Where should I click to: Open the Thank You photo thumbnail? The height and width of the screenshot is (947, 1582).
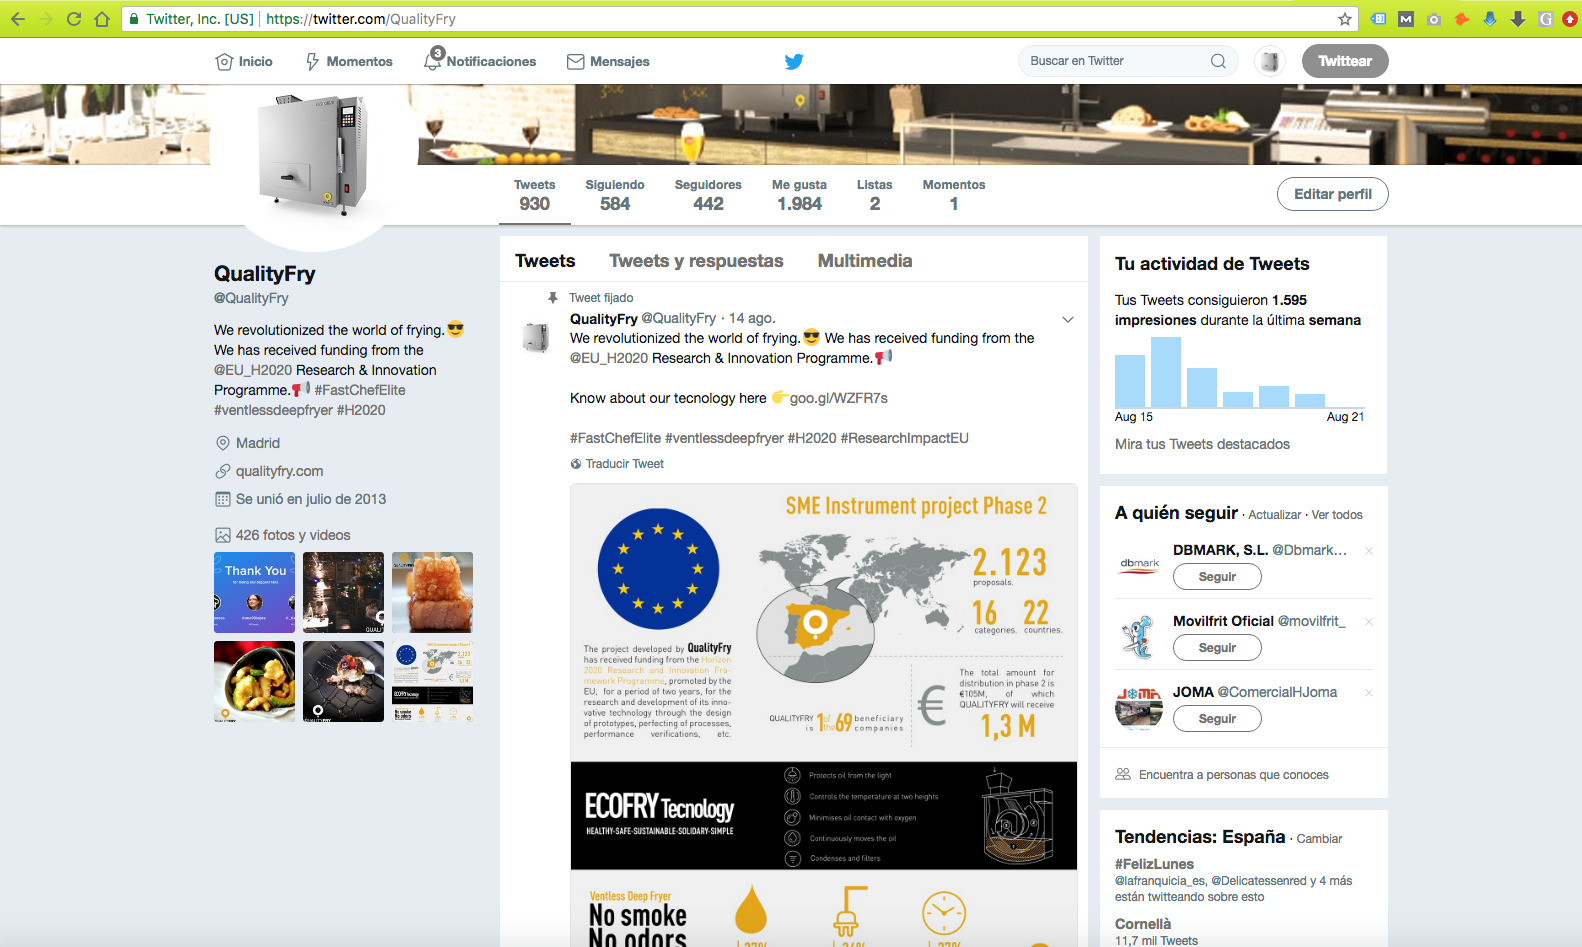255,593
